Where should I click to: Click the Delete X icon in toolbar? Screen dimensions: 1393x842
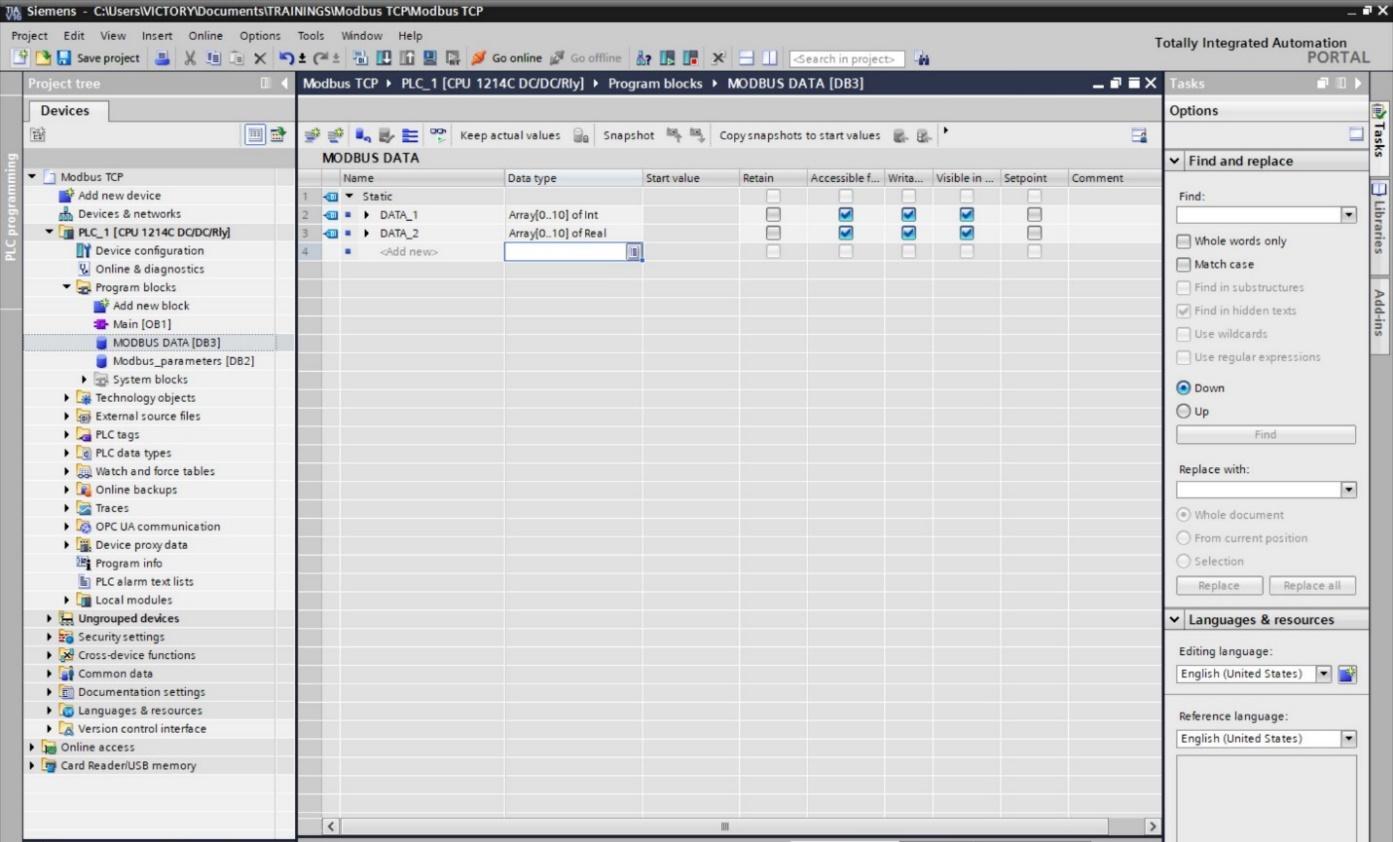coord(259,58)
